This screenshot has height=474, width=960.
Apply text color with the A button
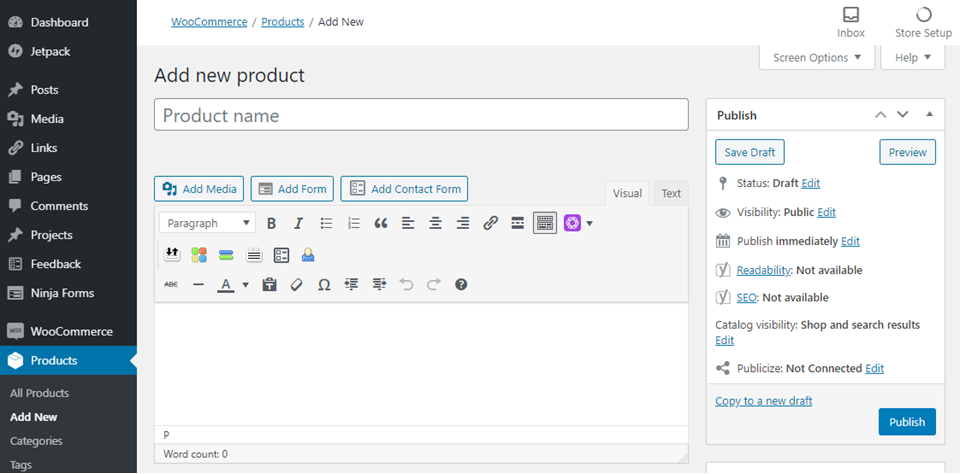click(227, 285)
